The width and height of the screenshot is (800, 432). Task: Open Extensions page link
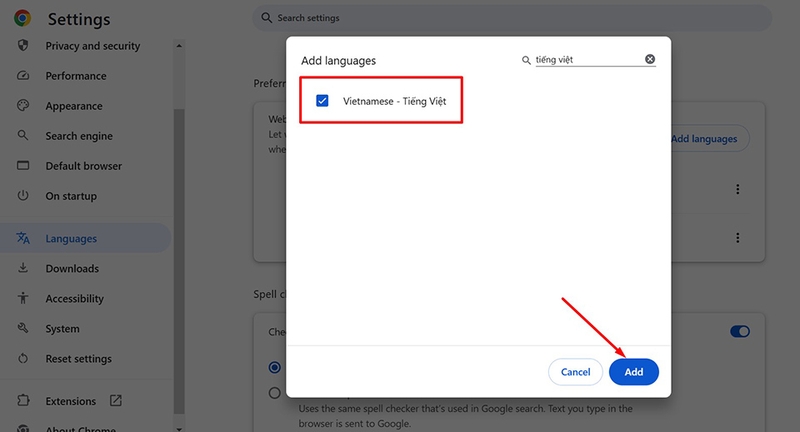tap(70, 401)
